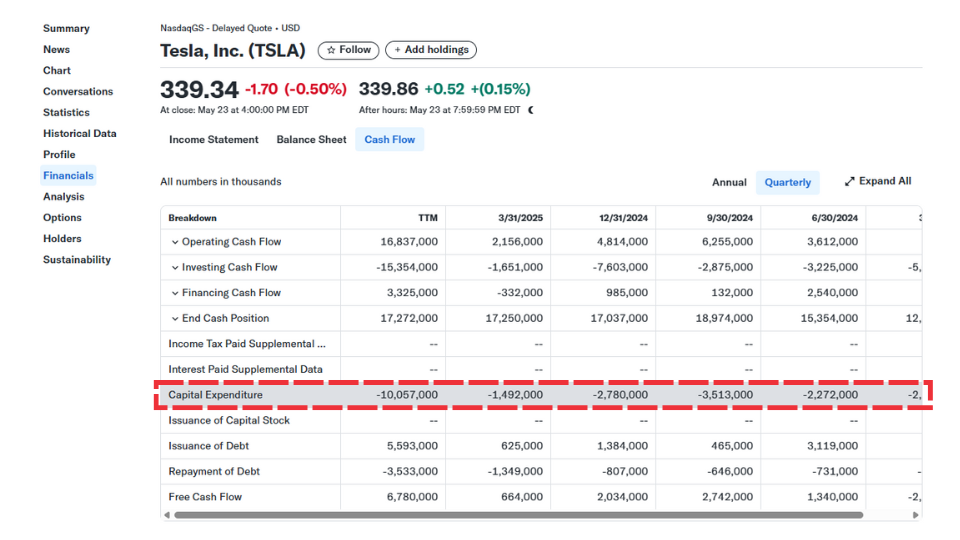Click the Tesla, Inc. (TSLA) title

point(233,51)
